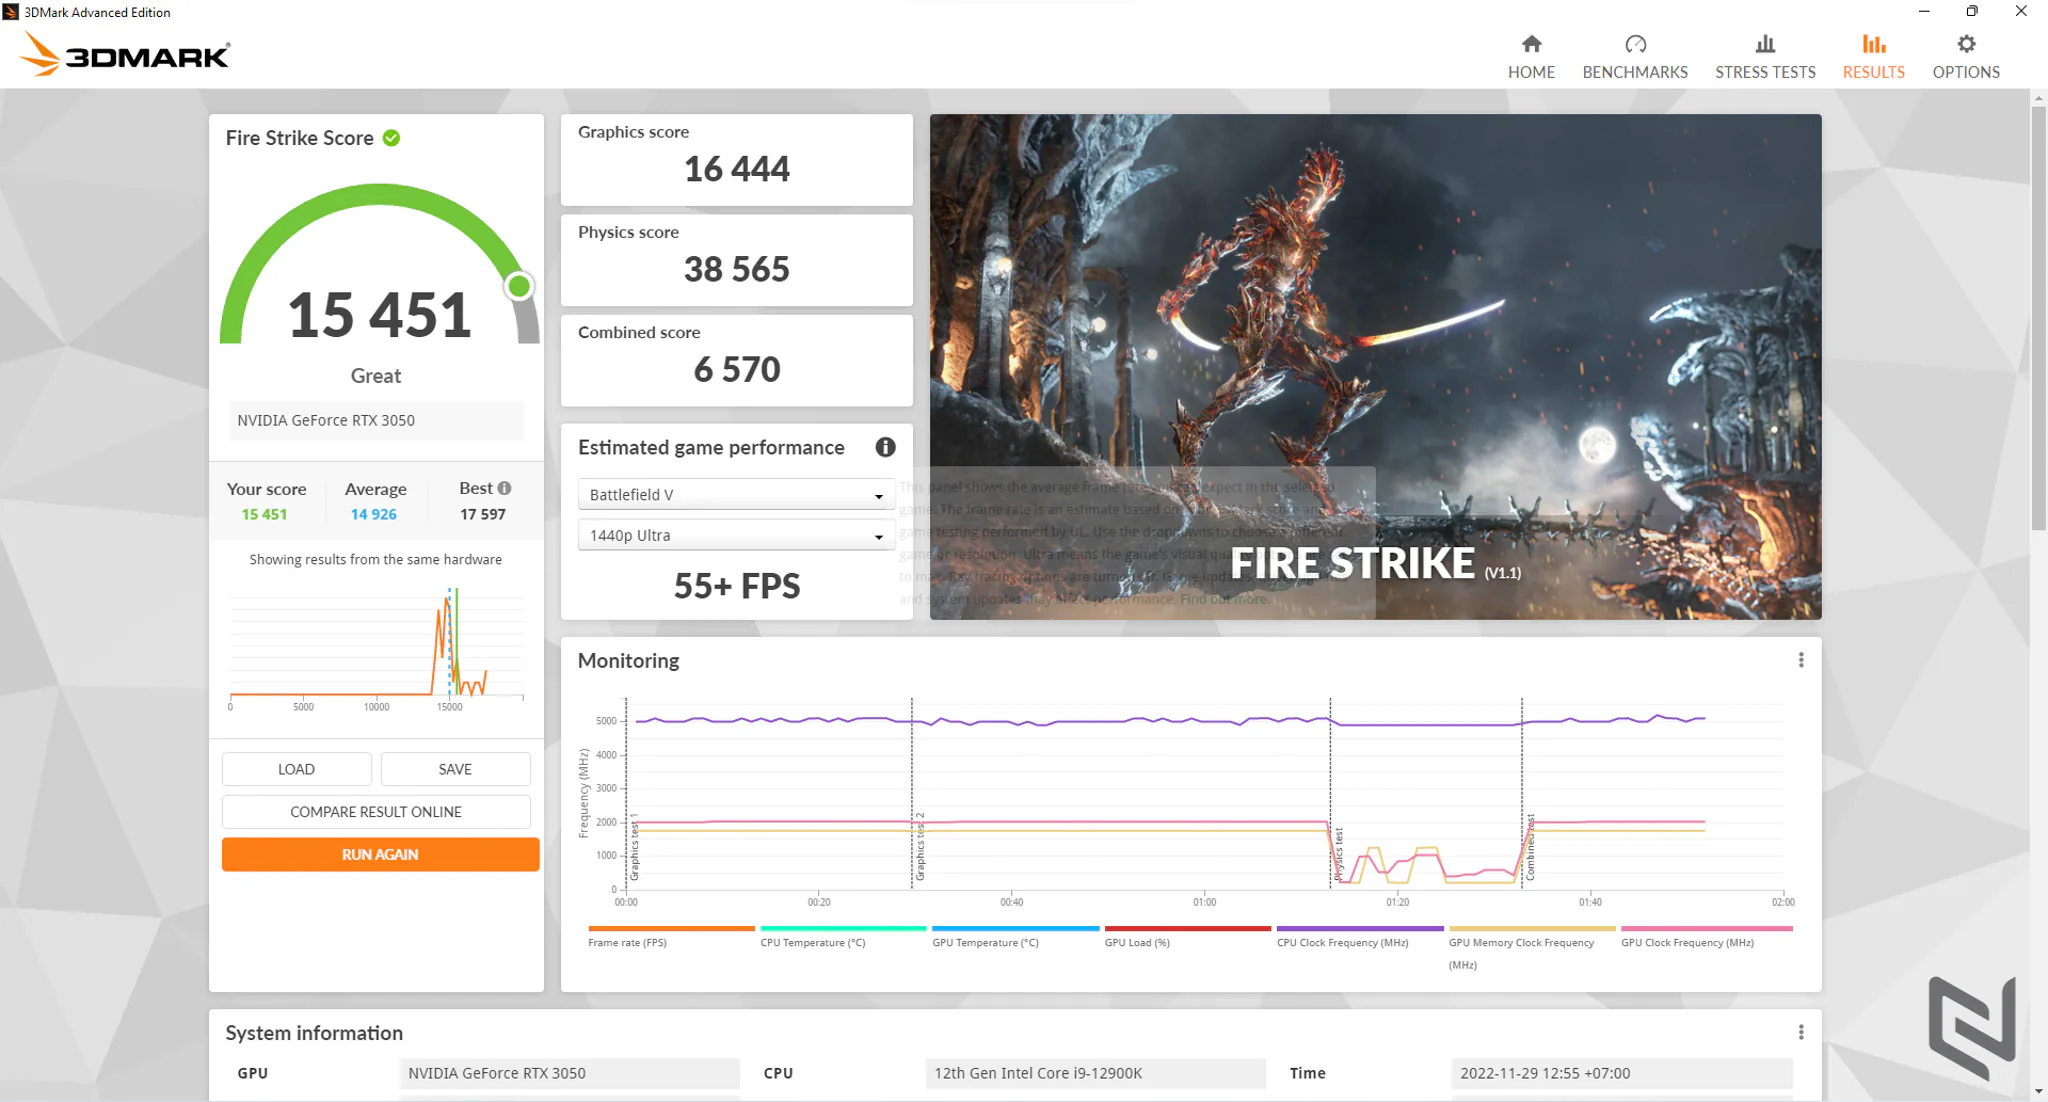
Task: Click the Find out more link in tooltip
Action: [x=1224, y=599]
